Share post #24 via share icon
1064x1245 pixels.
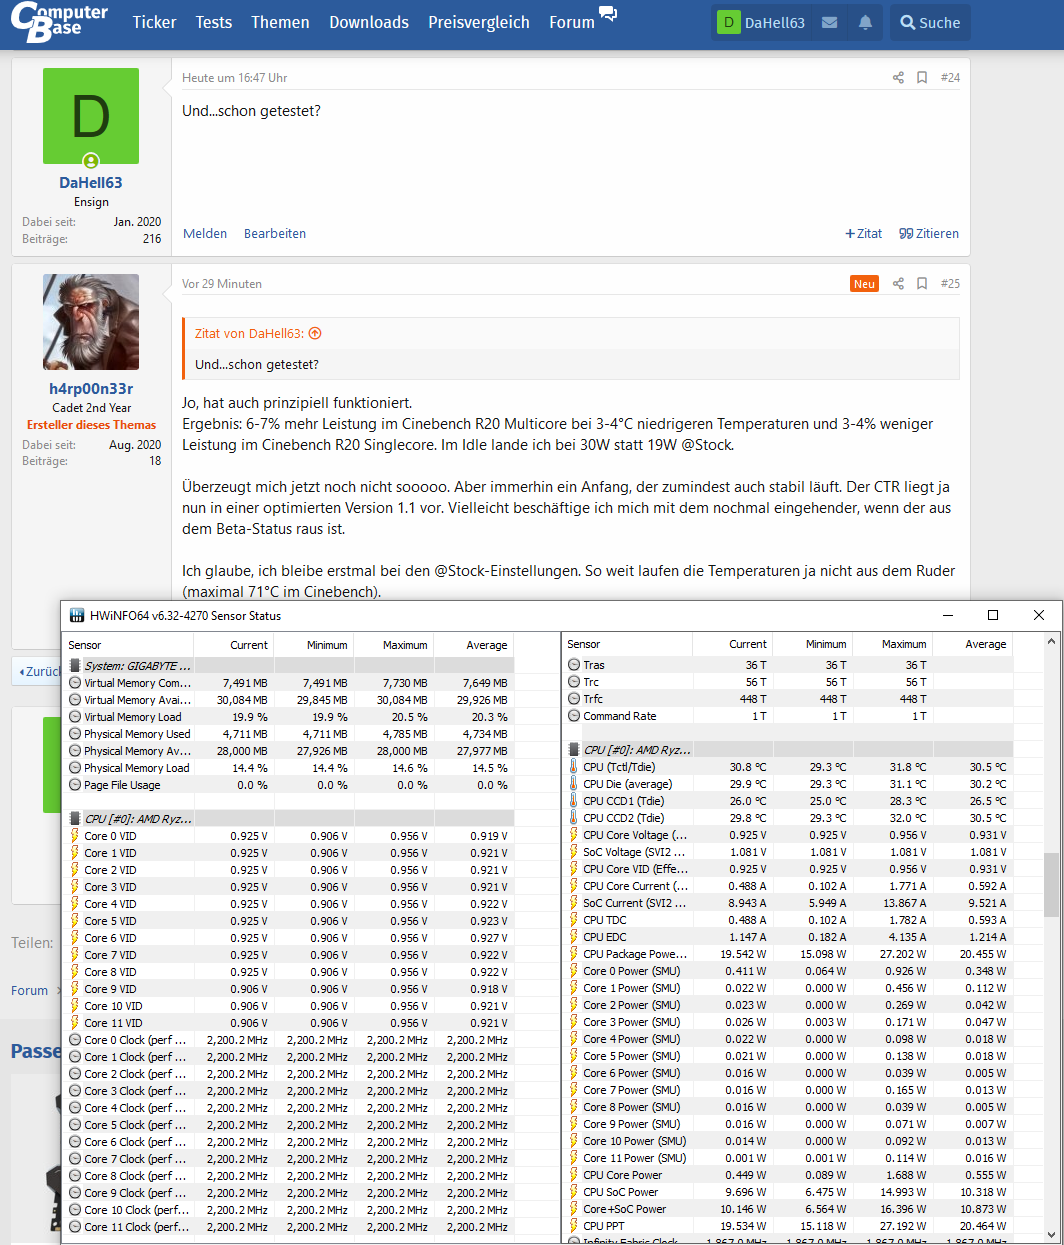tap(898, 77)
